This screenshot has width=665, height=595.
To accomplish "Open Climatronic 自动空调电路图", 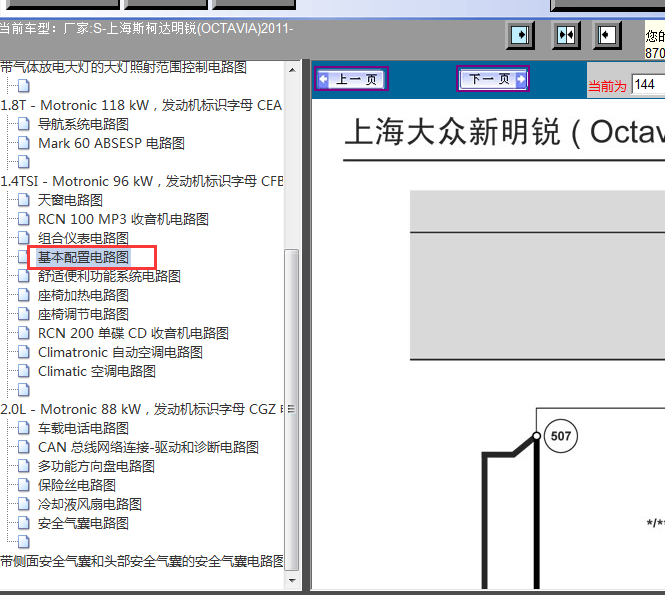I will click(x=120, y=352).
